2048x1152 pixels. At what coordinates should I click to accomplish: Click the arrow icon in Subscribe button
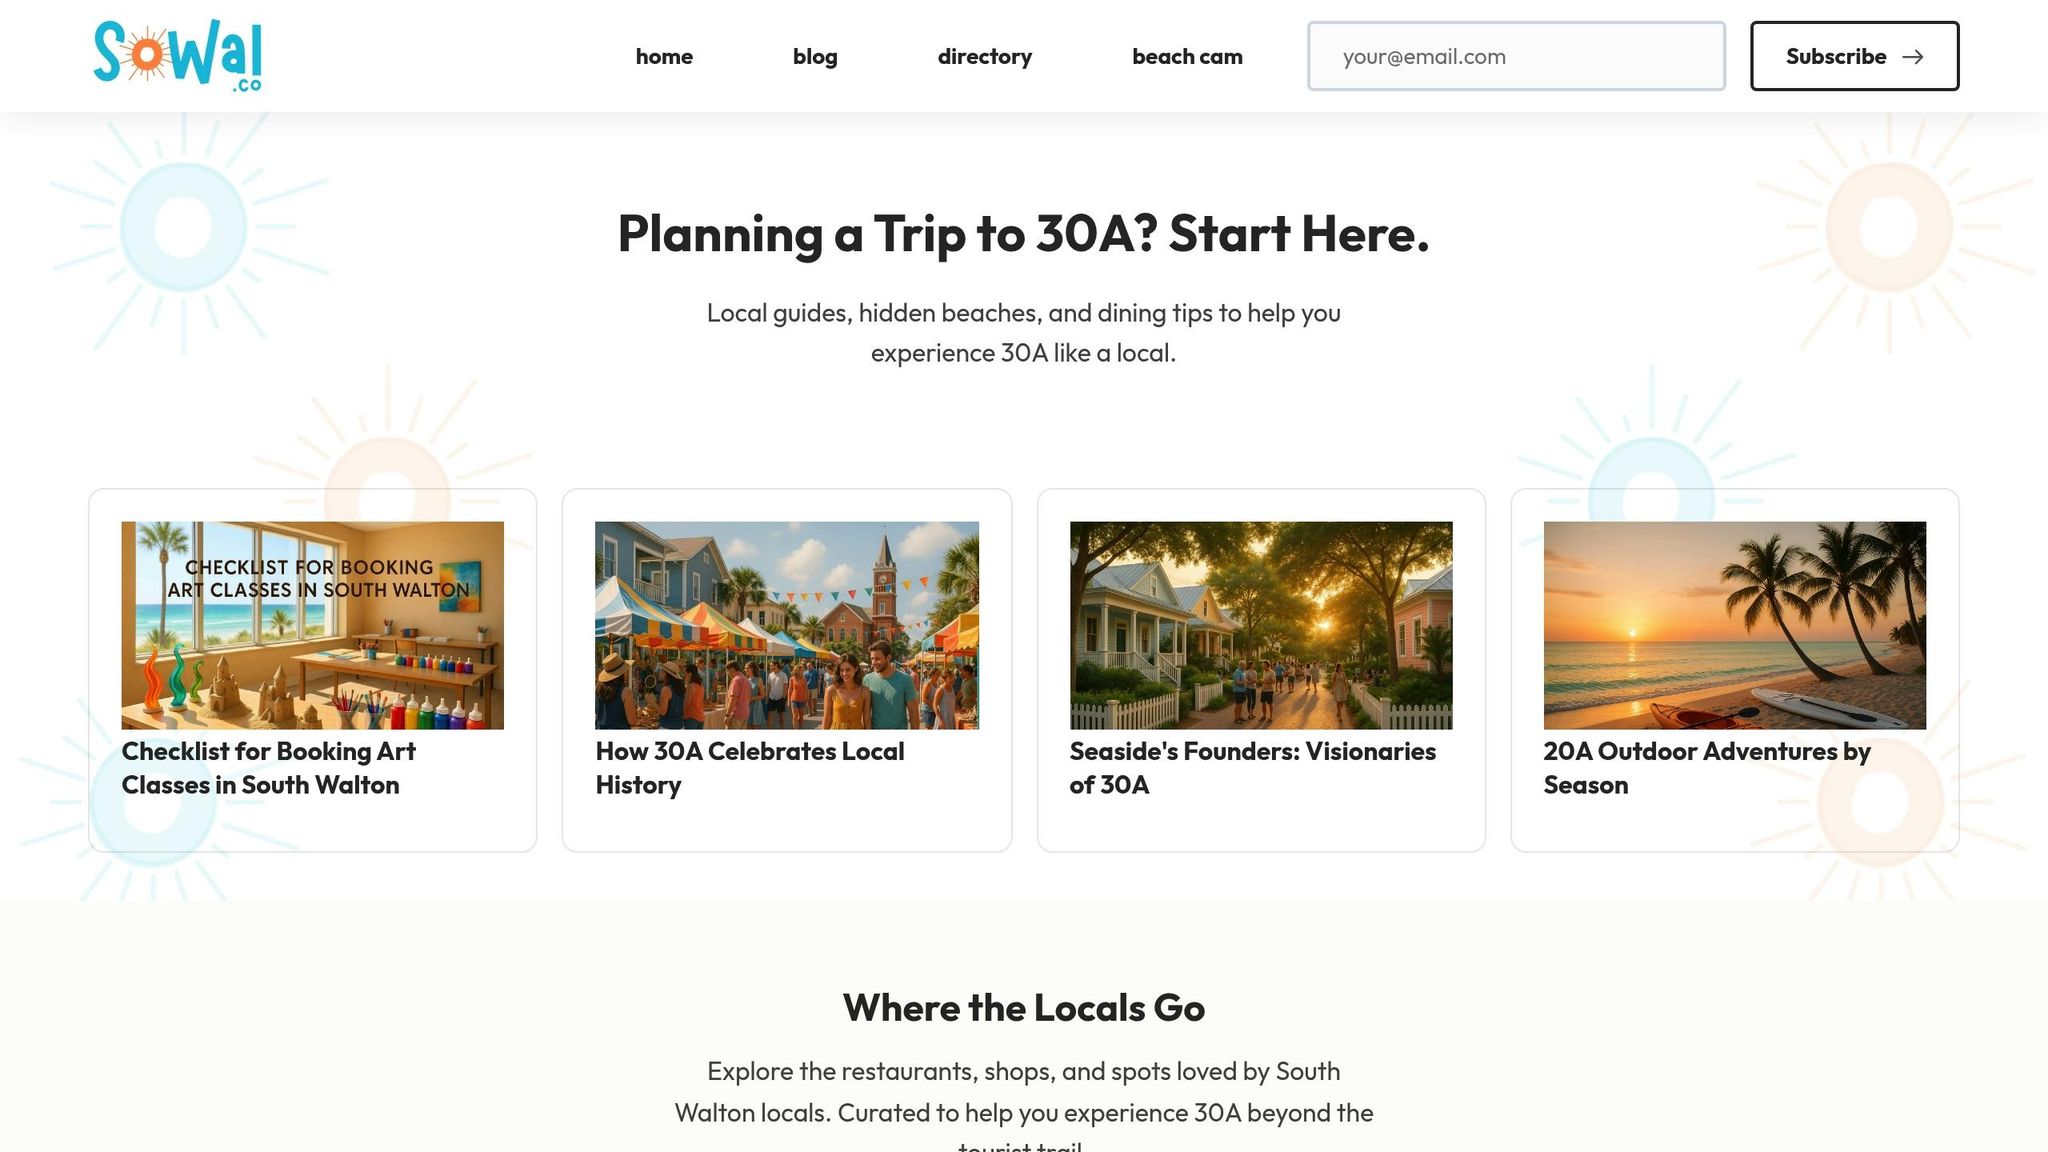coord(1912,57)
